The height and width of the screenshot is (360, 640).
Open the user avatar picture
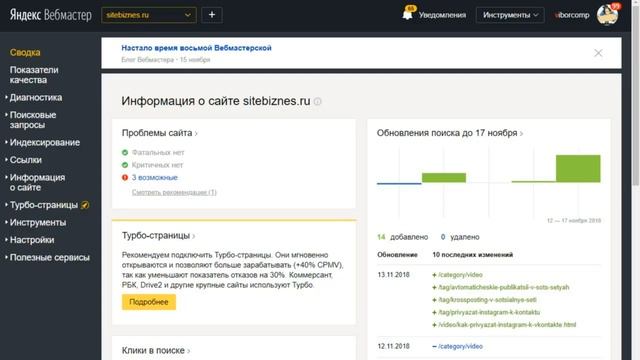[607, 15]
